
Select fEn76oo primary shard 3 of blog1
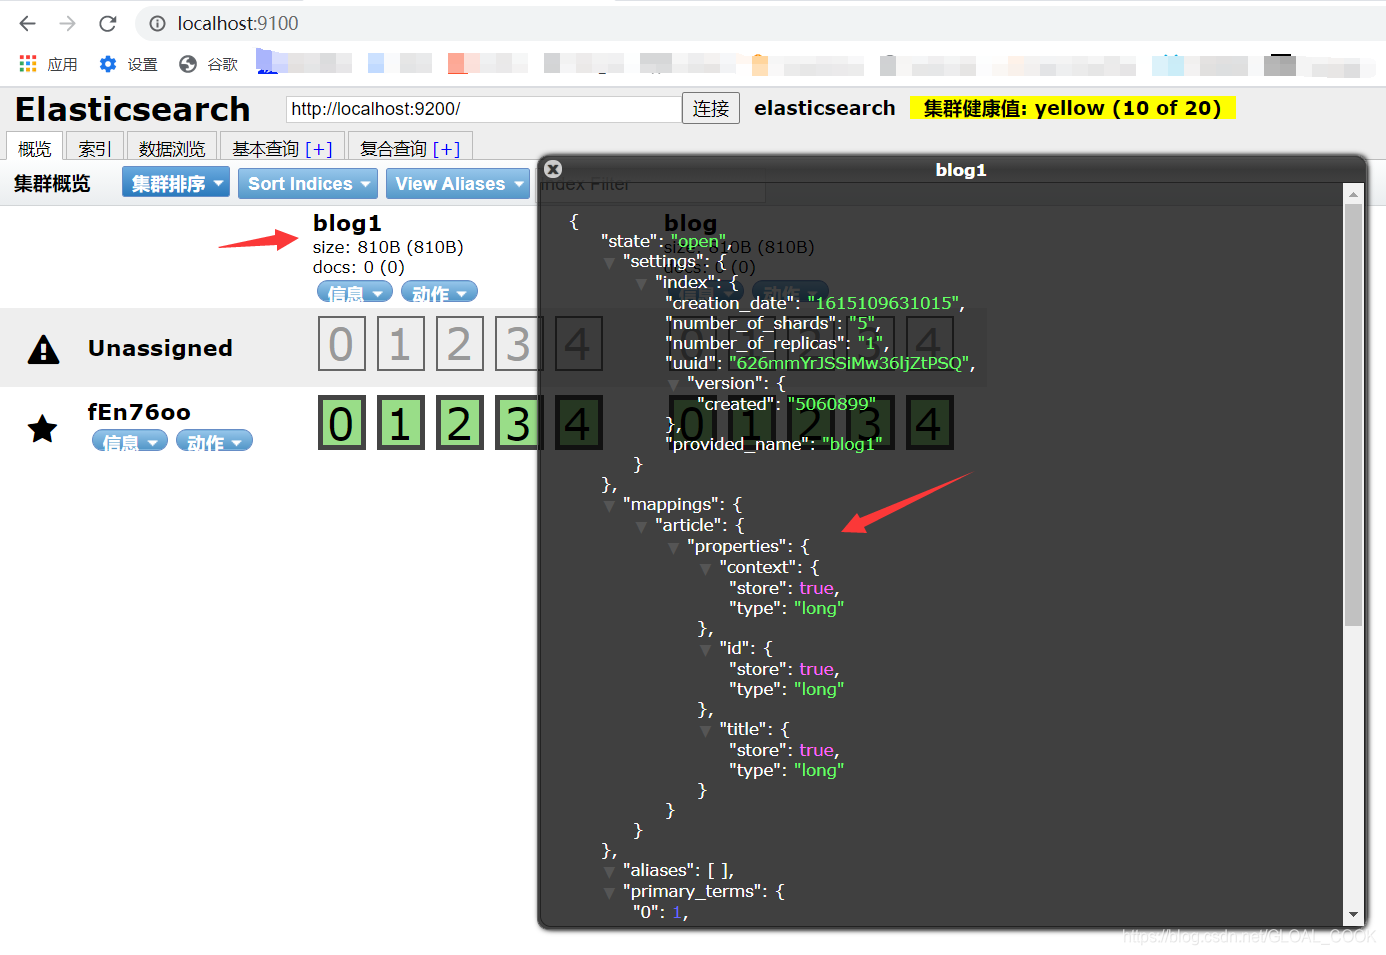[x=517, y=423]
